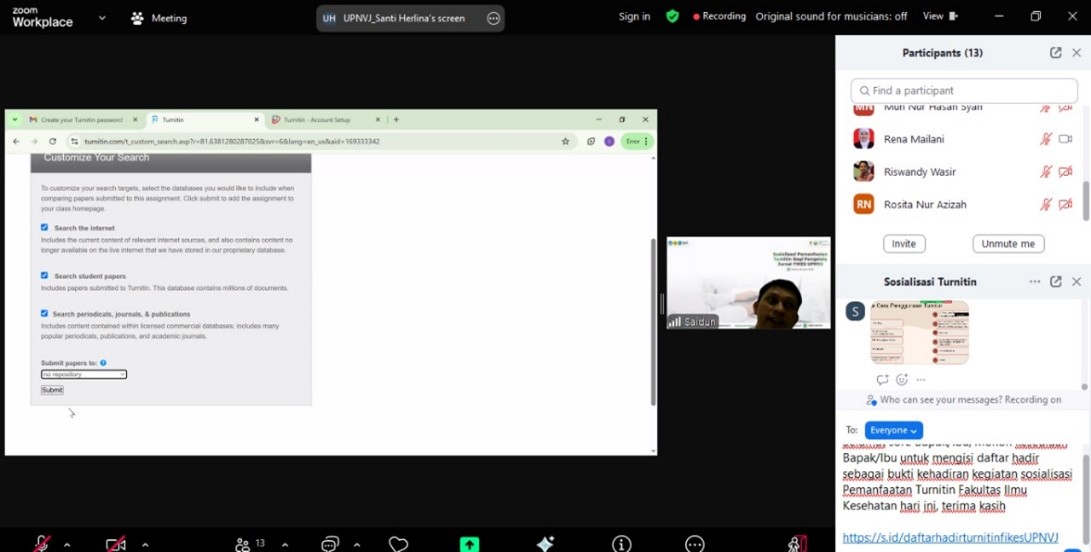Open more actions under the chat image
1091x552 pixels.
click(921, 379)
